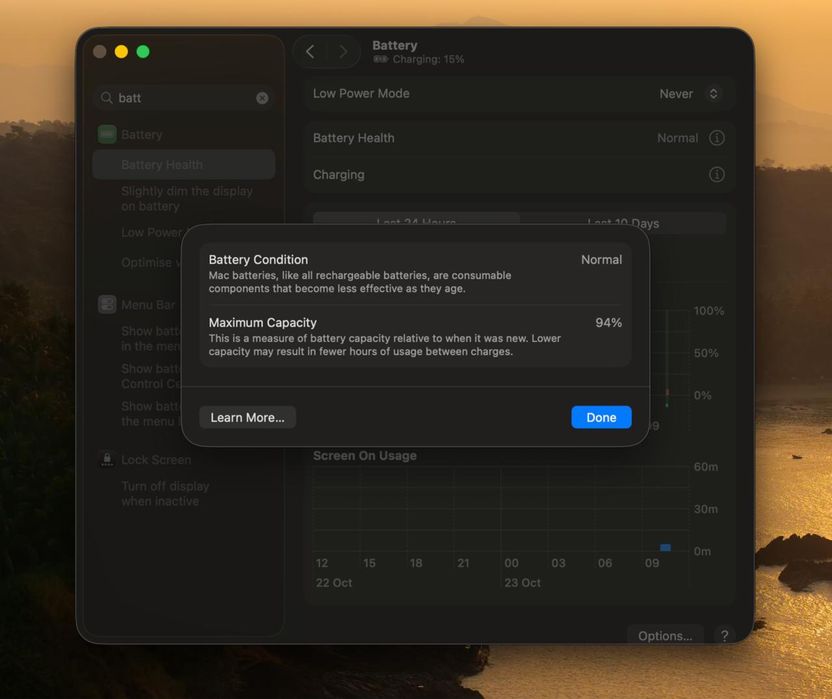Click the Done button
This screenshot has width=832, height=699.
pyautogui.click(x=601, y=417)
